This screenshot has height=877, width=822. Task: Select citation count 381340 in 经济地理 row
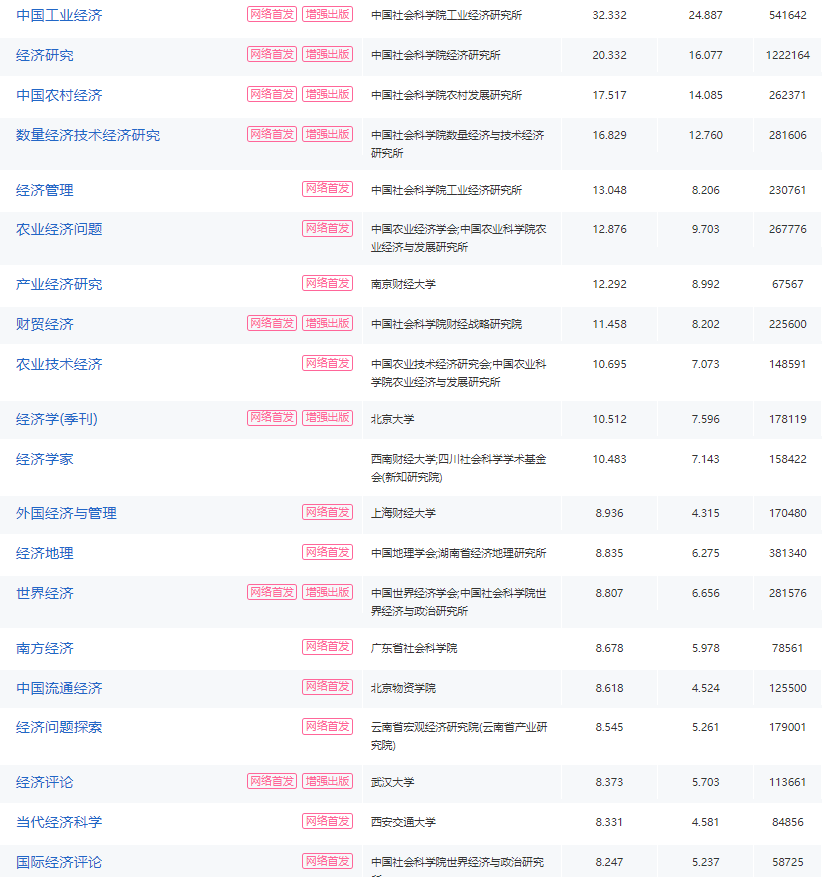pyautogui.click(x=788, y=553)
